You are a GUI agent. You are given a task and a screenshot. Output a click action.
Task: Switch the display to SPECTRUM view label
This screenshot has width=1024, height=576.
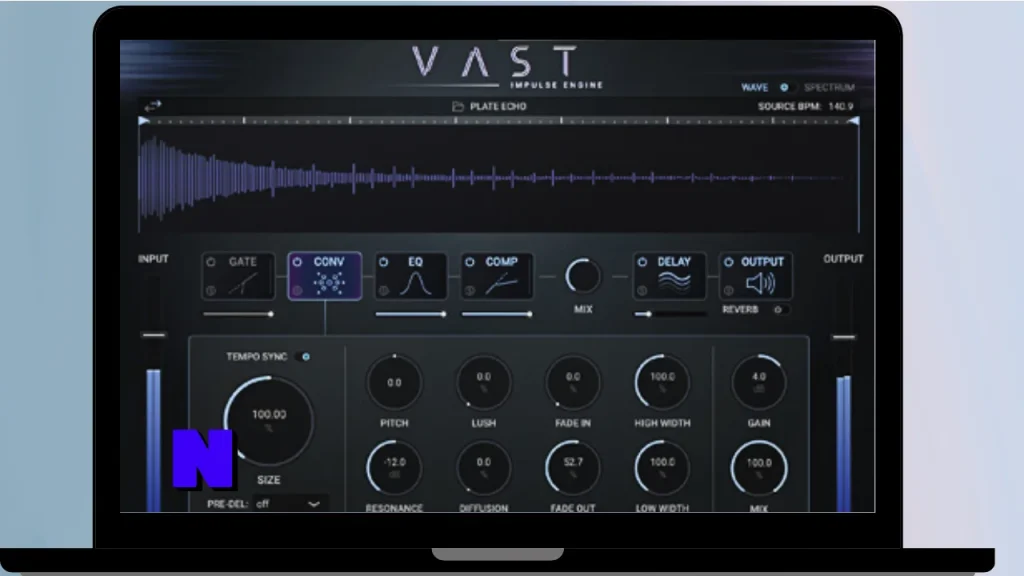click(x=829, y=88)
